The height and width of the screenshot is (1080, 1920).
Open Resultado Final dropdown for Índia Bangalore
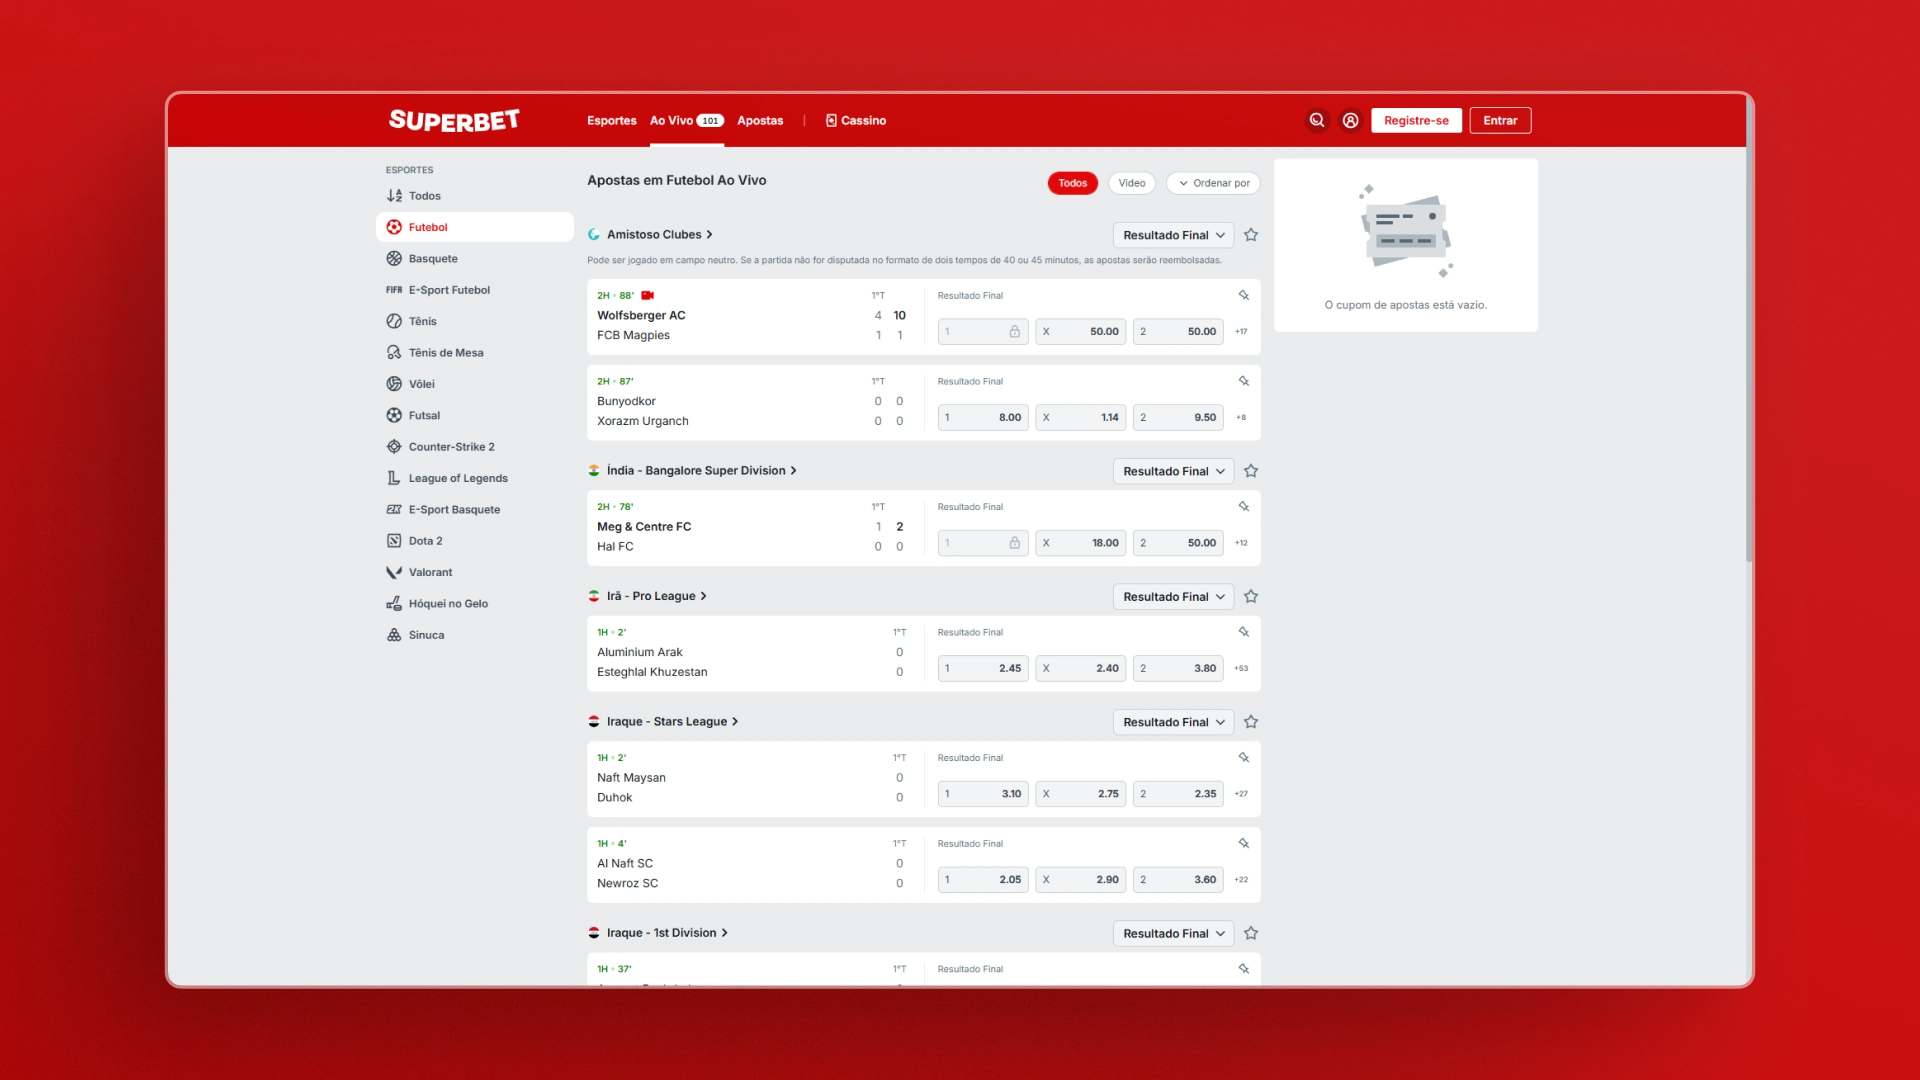(x=1173, y=471)
